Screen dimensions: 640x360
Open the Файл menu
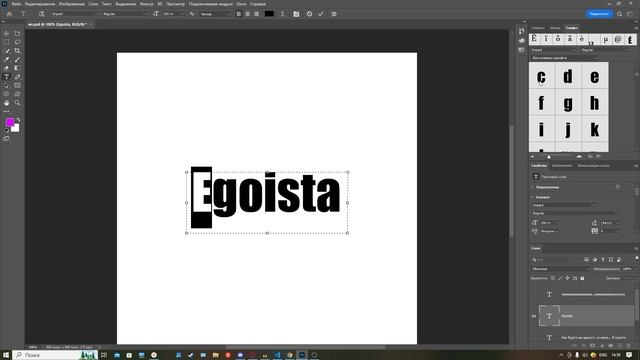[16, 4]
